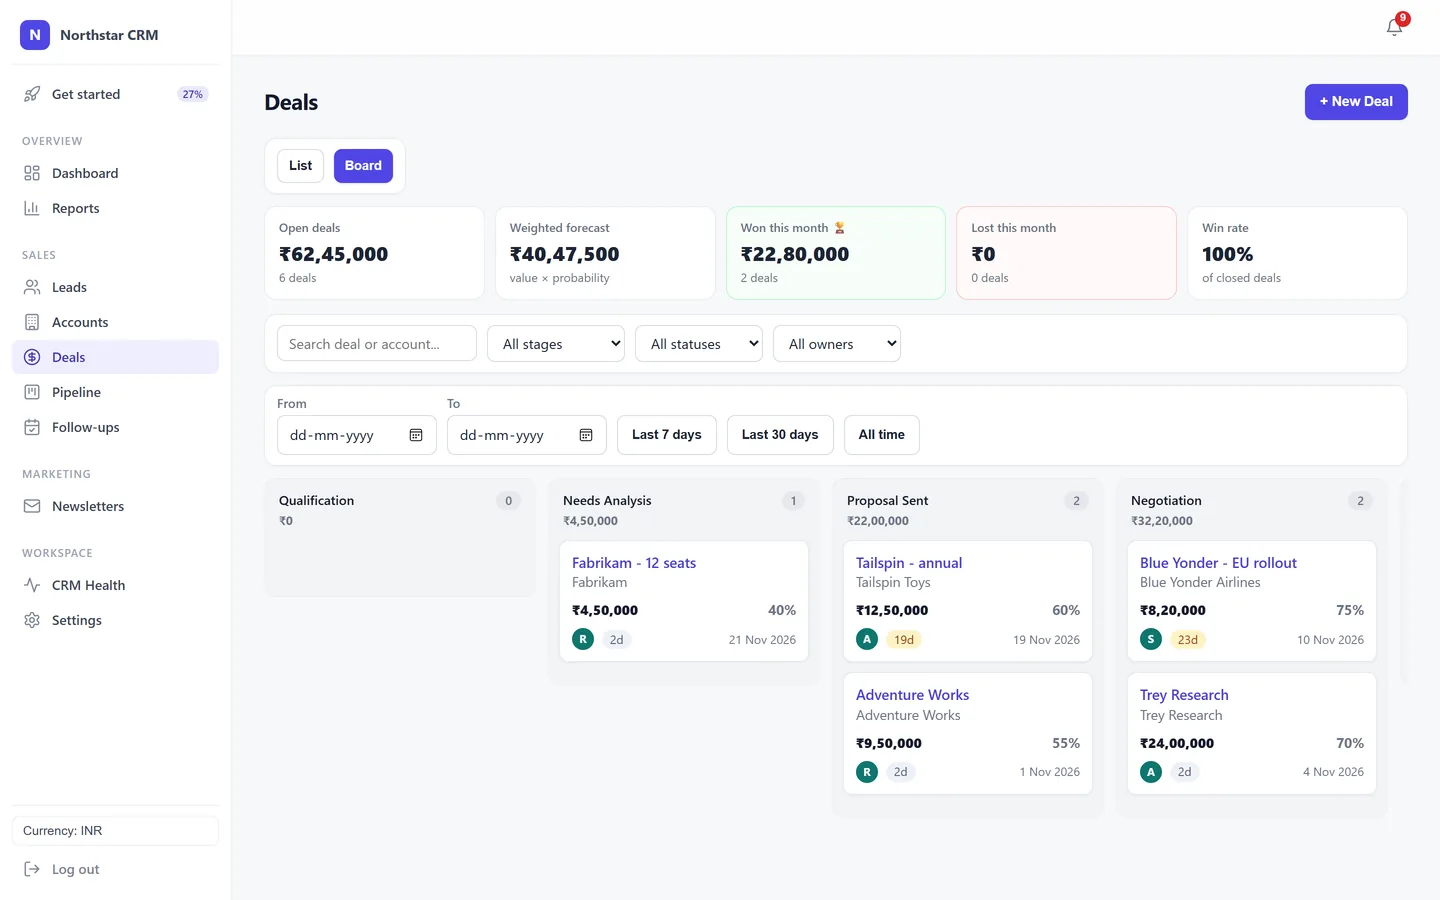Click the Log out arrow icon
The image size is (1440, 900).
coord(32,869)
